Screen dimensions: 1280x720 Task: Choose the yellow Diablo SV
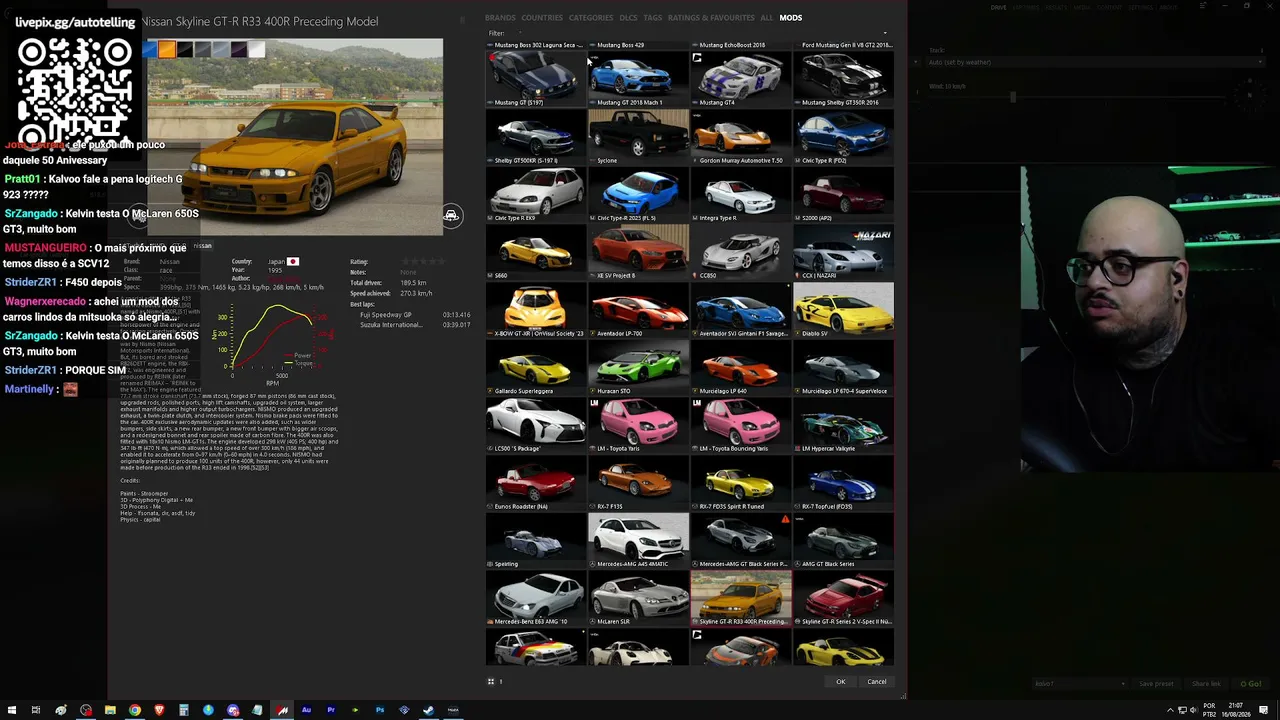[x=843, y=310]
